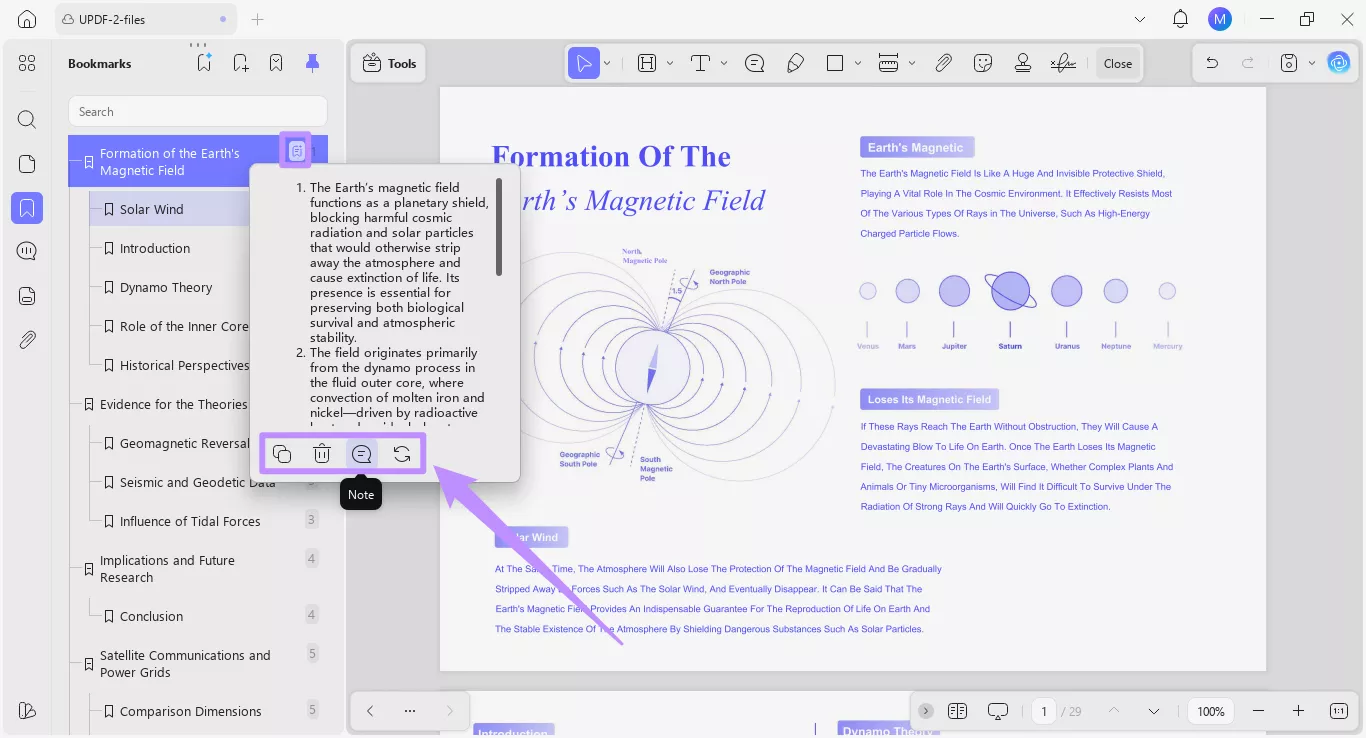
Task: Set actual size with 1:1 button
Action: click(1339, 711)
